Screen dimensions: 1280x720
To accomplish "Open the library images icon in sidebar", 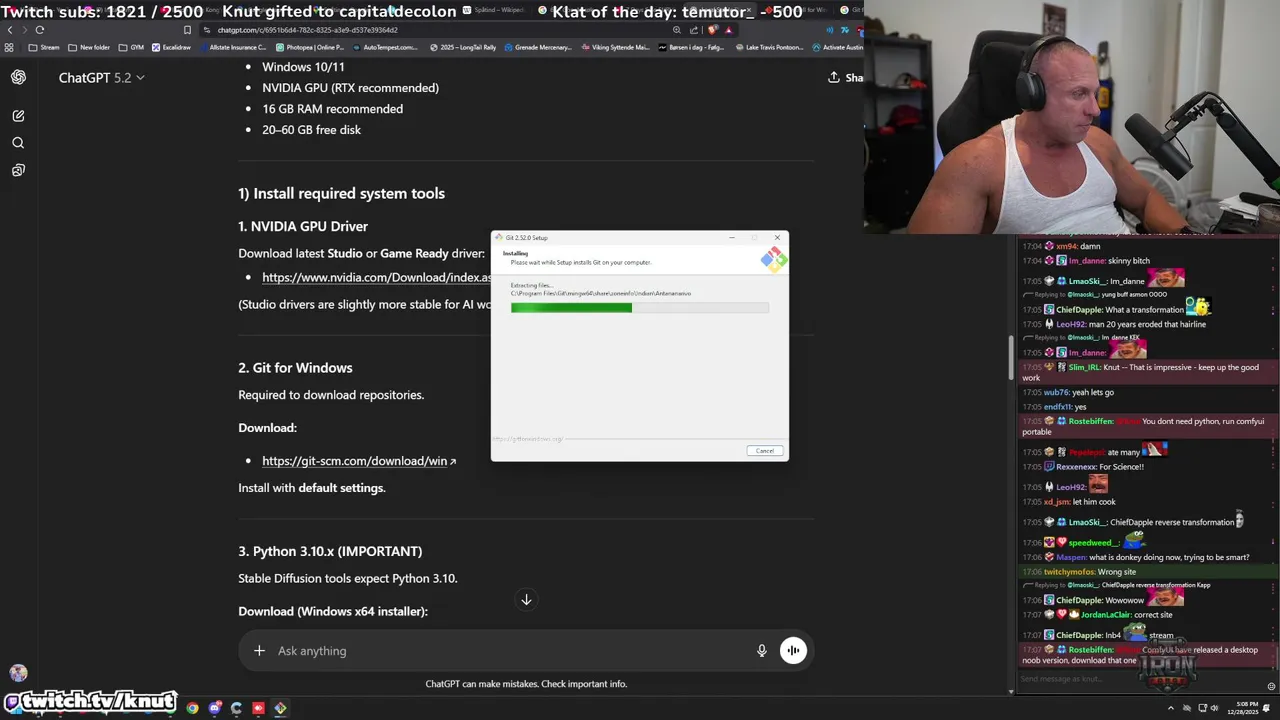I will (18, 170).
